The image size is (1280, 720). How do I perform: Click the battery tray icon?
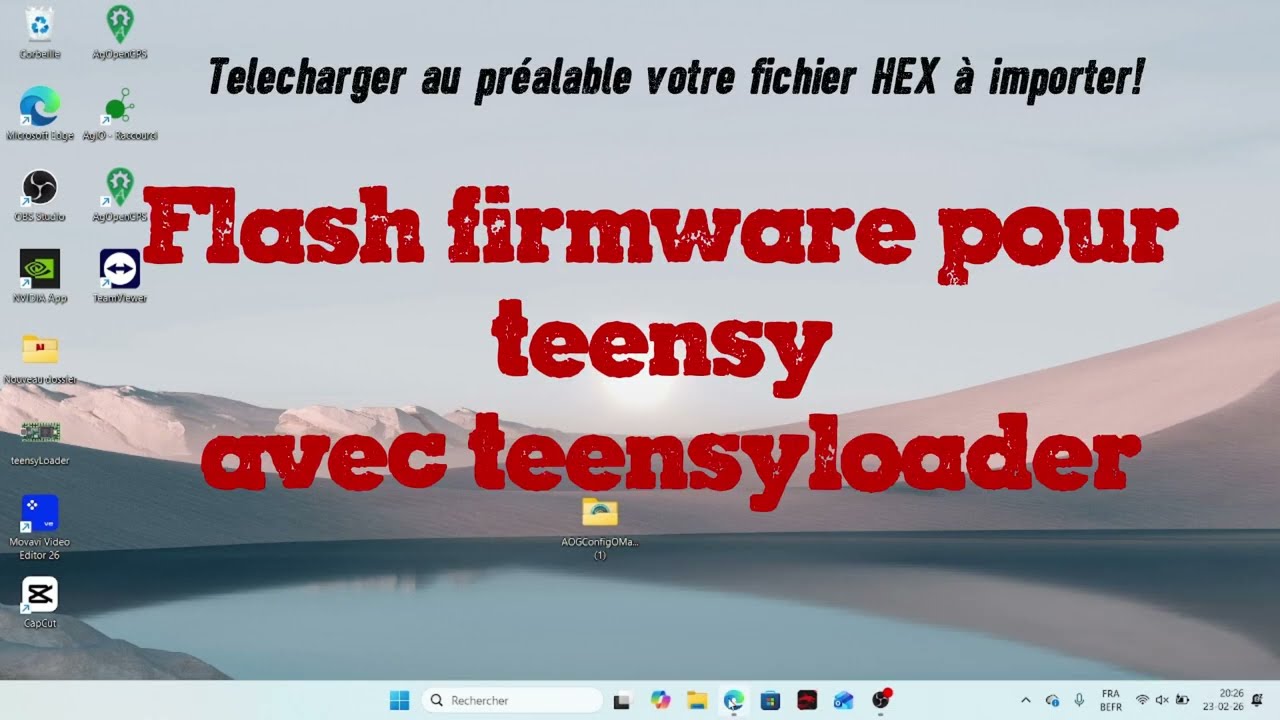[1182, 700]
